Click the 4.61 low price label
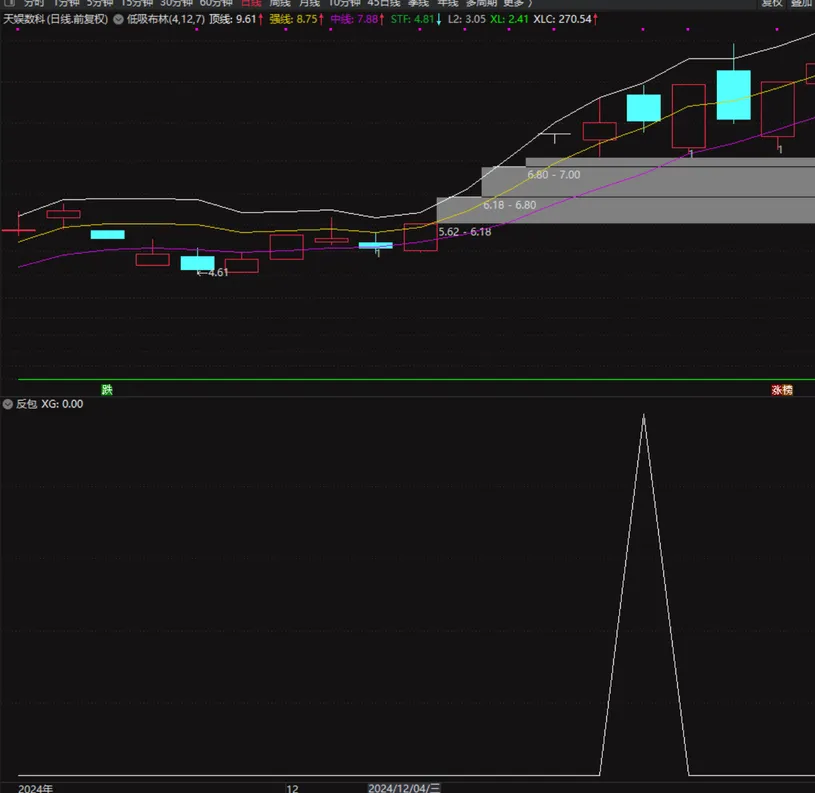The width and height of the screenshot is (815, 793). click(x=213, y=273)
